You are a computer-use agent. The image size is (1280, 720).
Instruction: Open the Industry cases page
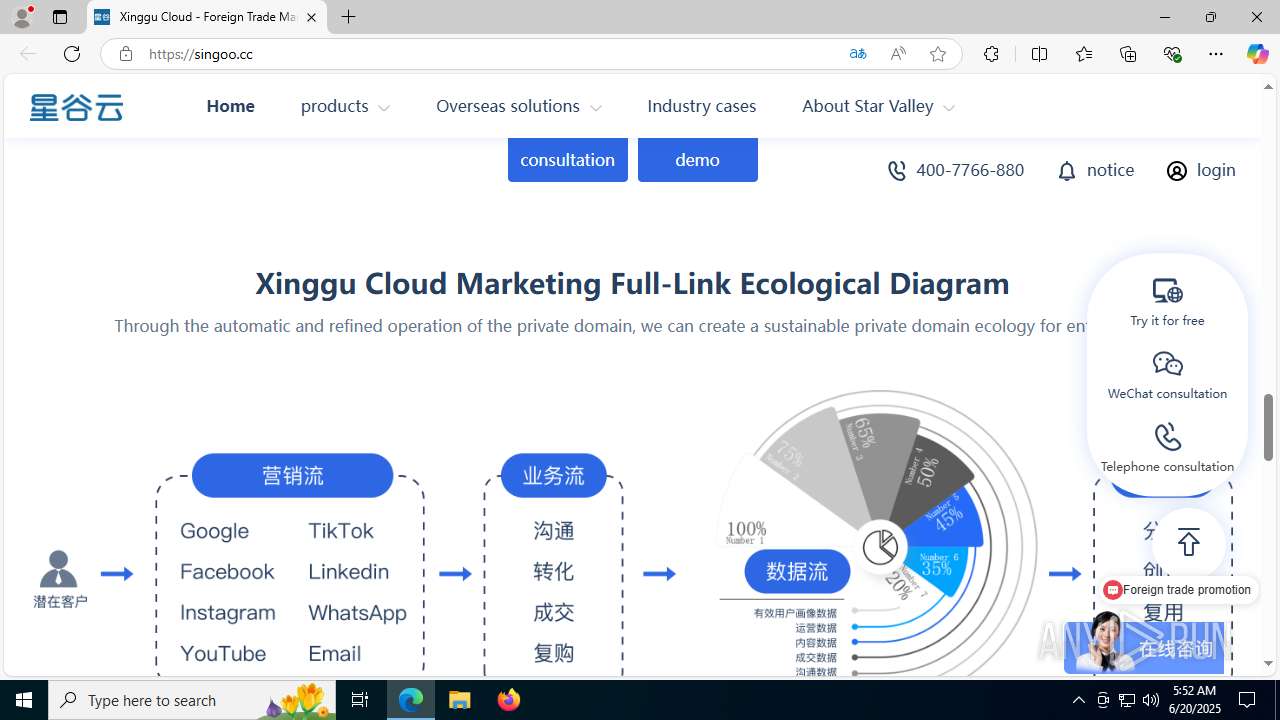(x=701, y=106)
